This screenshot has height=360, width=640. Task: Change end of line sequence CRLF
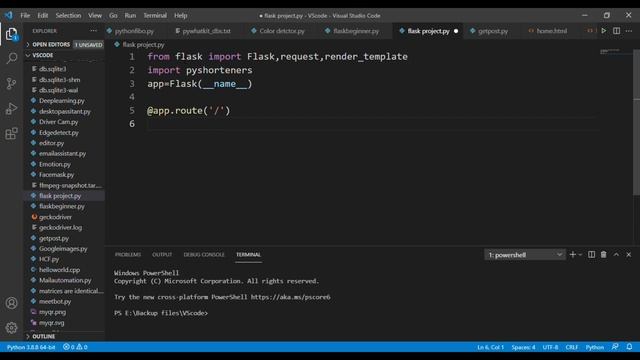[571, 347]
